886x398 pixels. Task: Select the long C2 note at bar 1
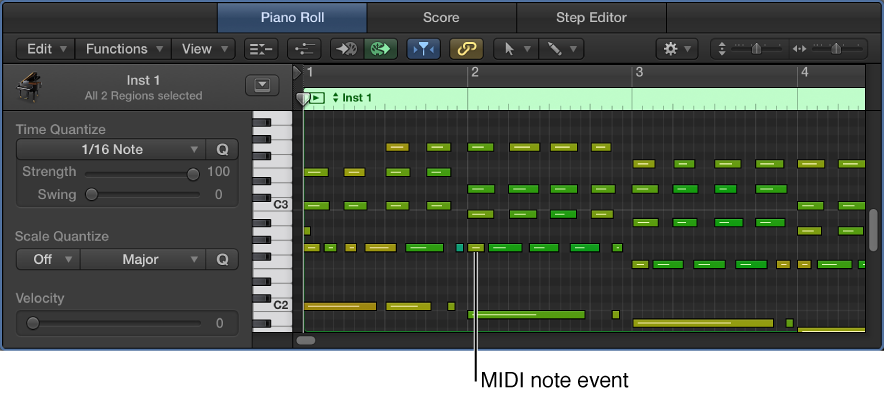pos(340,306)
